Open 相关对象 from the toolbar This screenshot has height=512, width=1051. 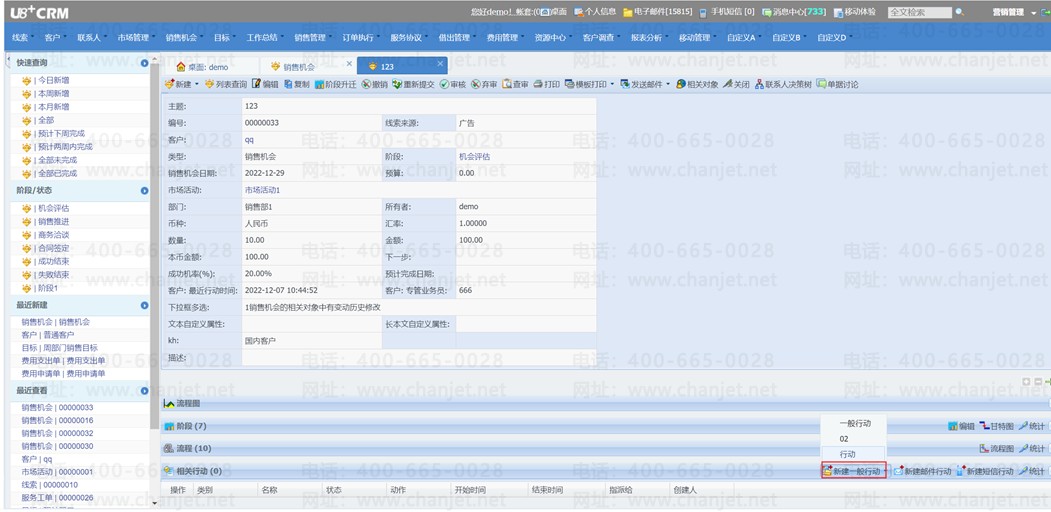tap(697, 84)
